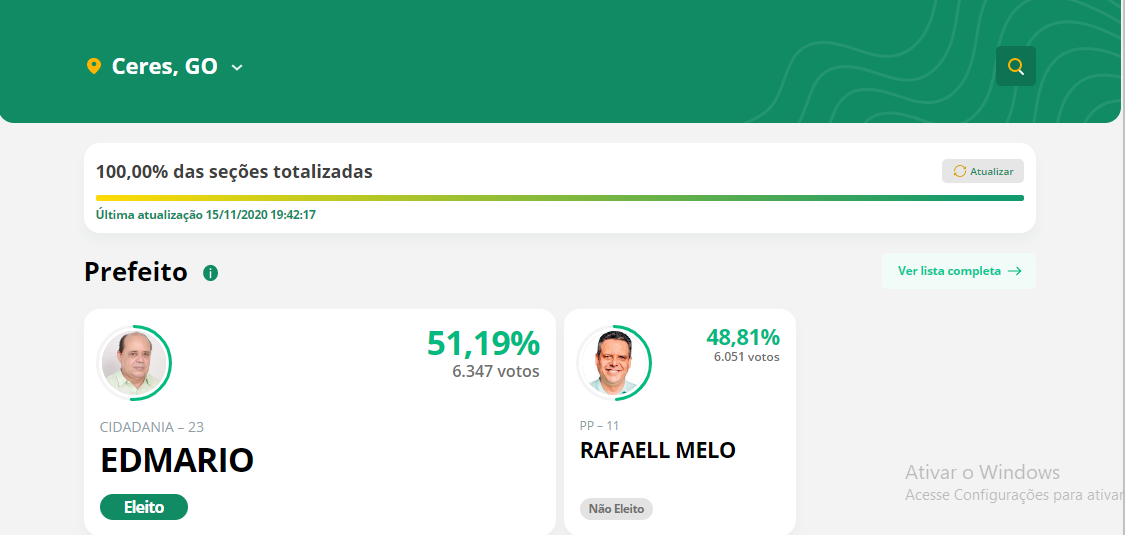1125x535 pixels.
Task: Click the 48,81% vote percentage
Action: (x=743, y=336)
